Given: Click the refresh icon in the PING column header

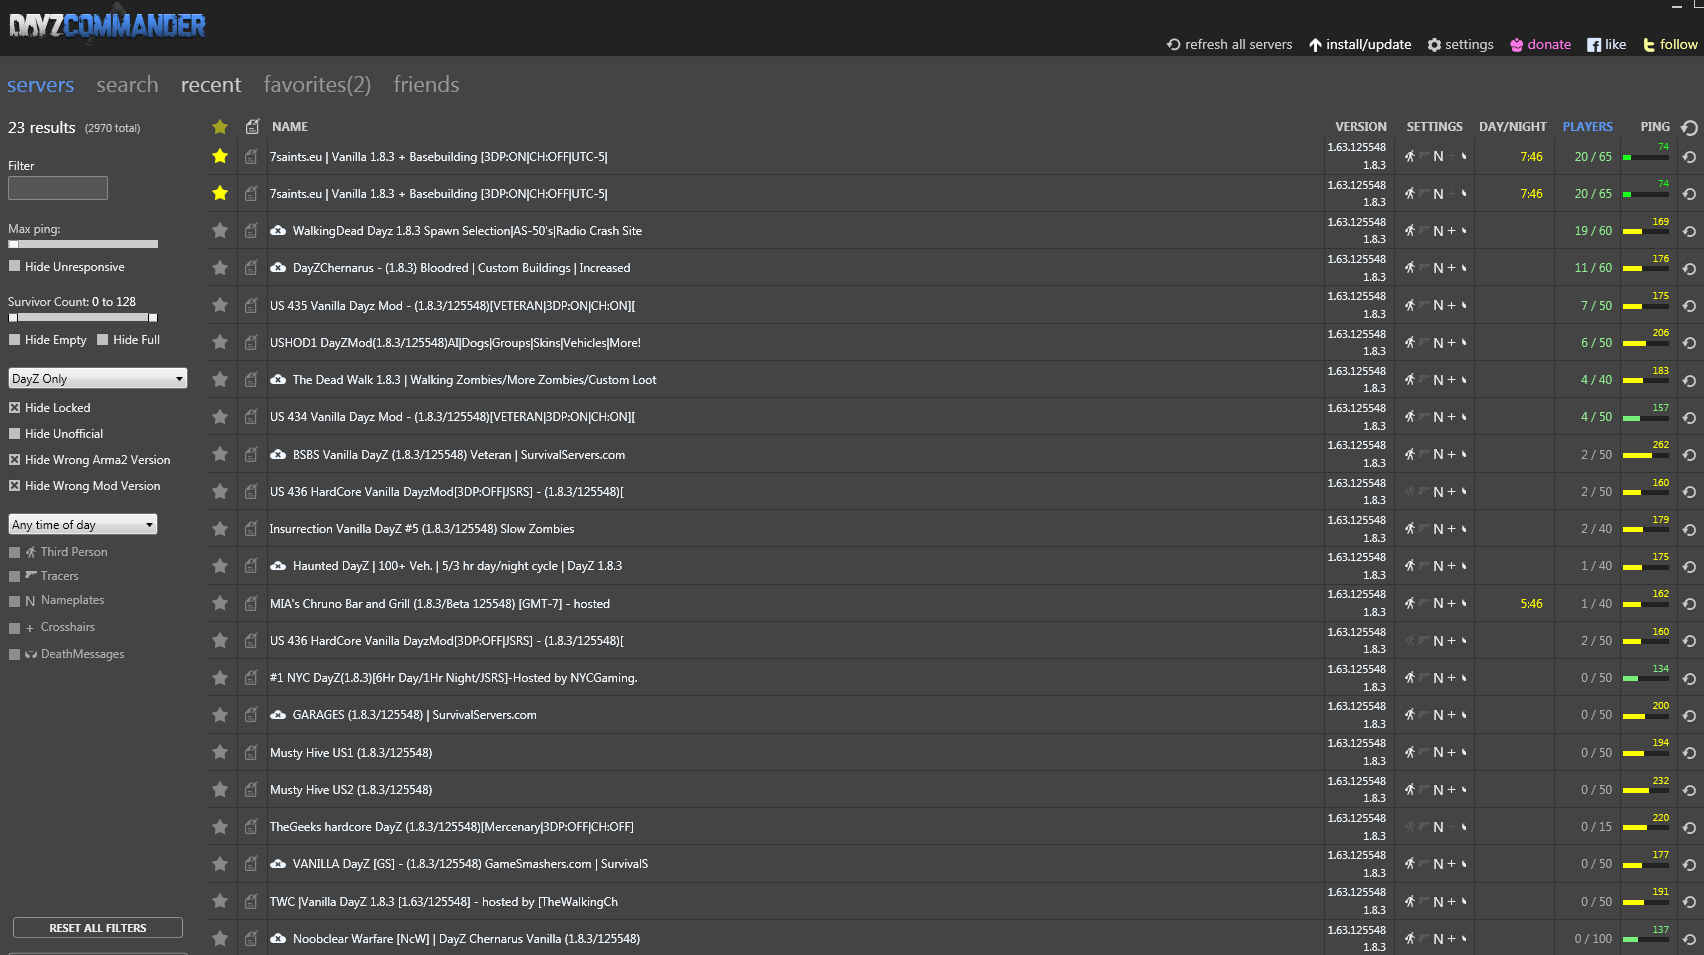Looking at the screenshot, I should [1689, 127].
